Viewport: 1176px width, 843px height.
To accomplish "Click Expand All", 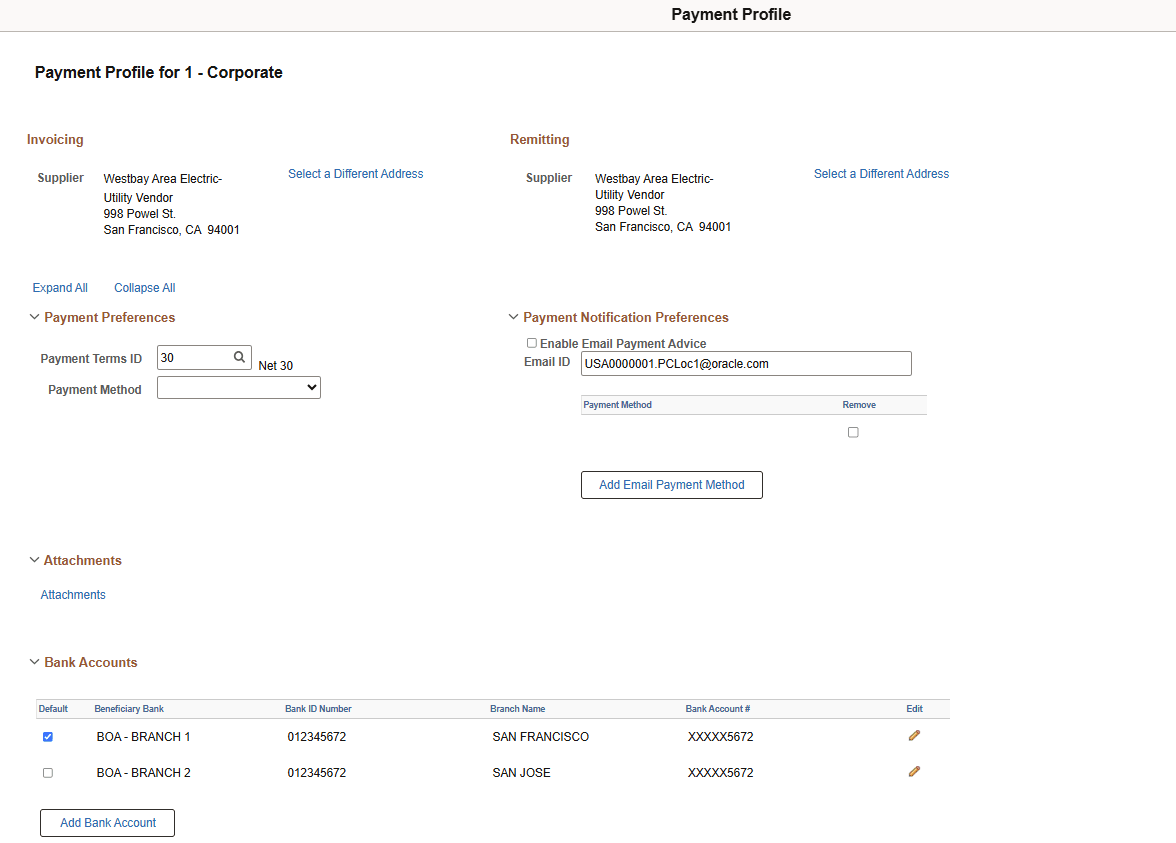I will [60, 287].
